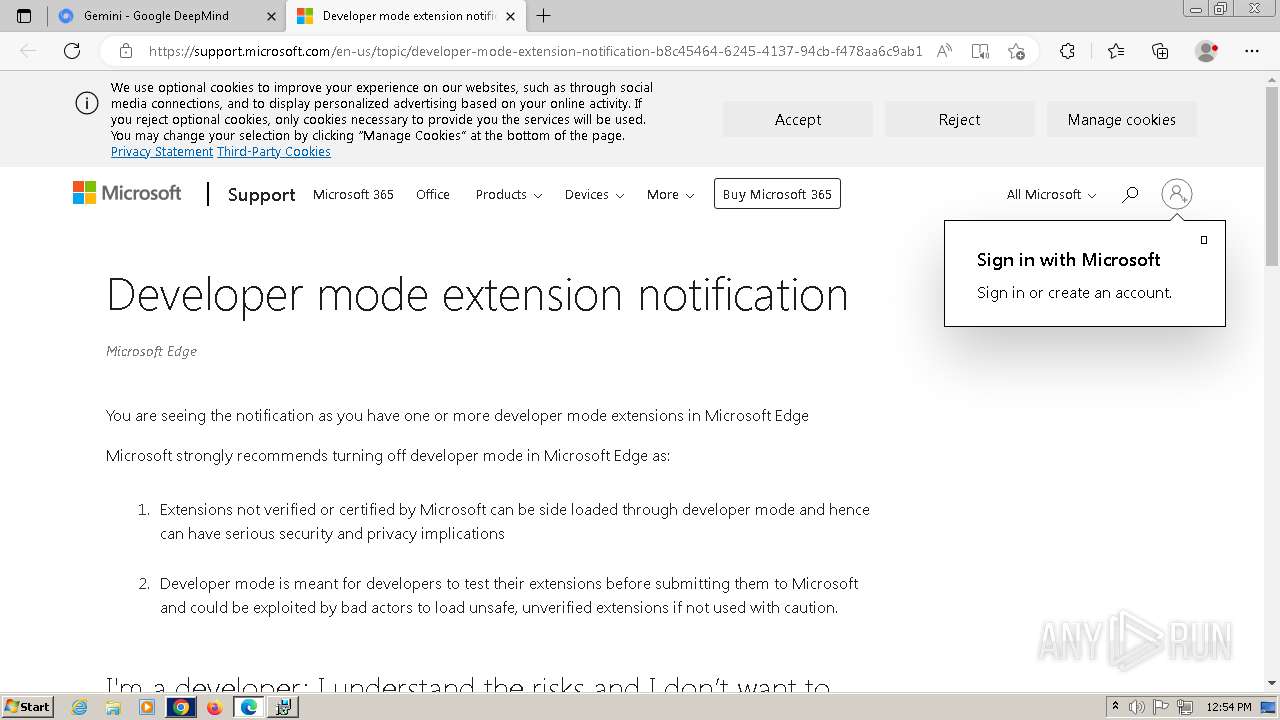The image size is (1280, 720).
Task: Expand the Products dropdown
Action: pos(509,194)
